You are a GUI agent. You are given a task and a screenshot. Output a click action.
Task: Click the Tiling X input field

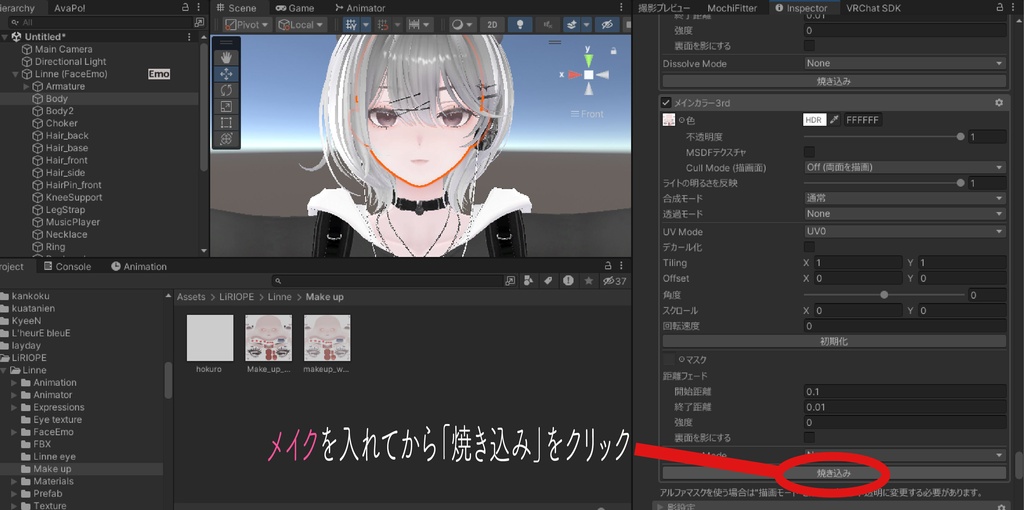click(x=857, y=263)
